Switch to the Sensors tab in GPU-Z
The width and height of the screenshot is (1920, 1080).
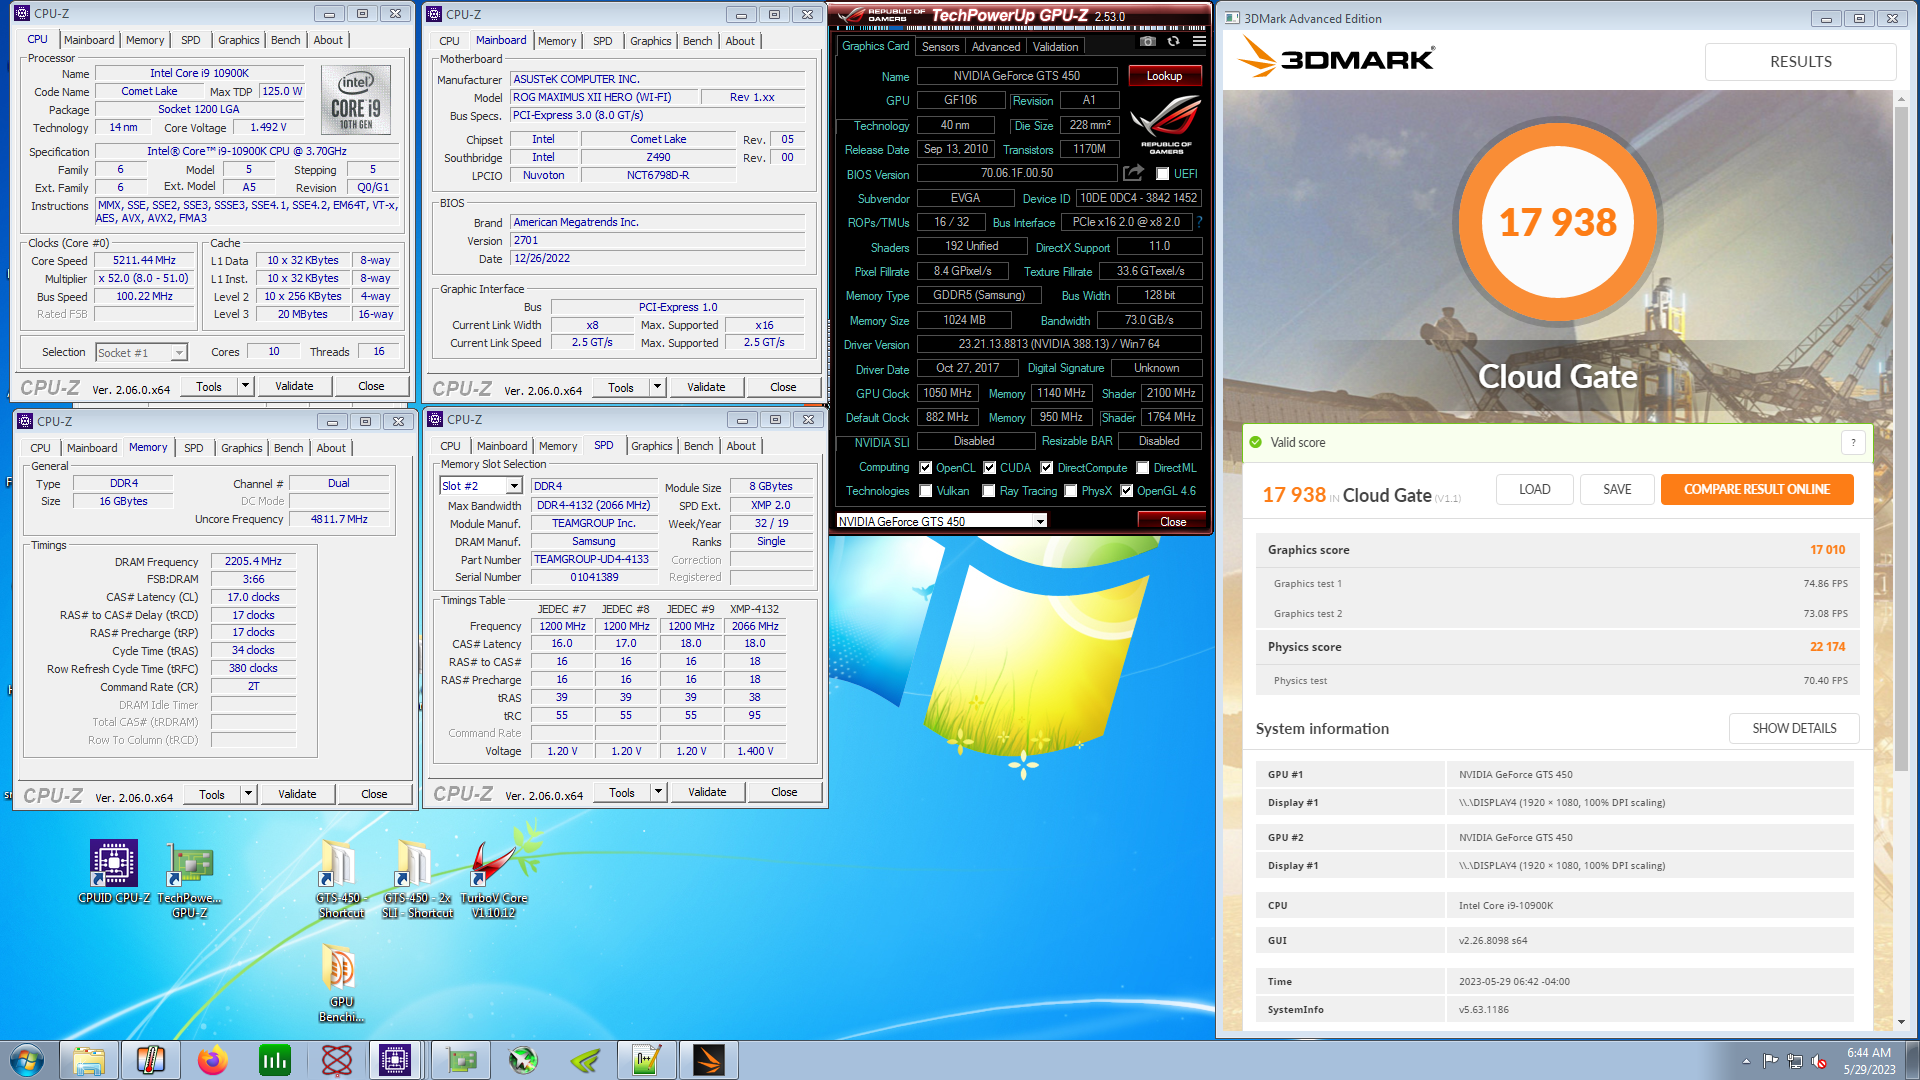point(940,47)
